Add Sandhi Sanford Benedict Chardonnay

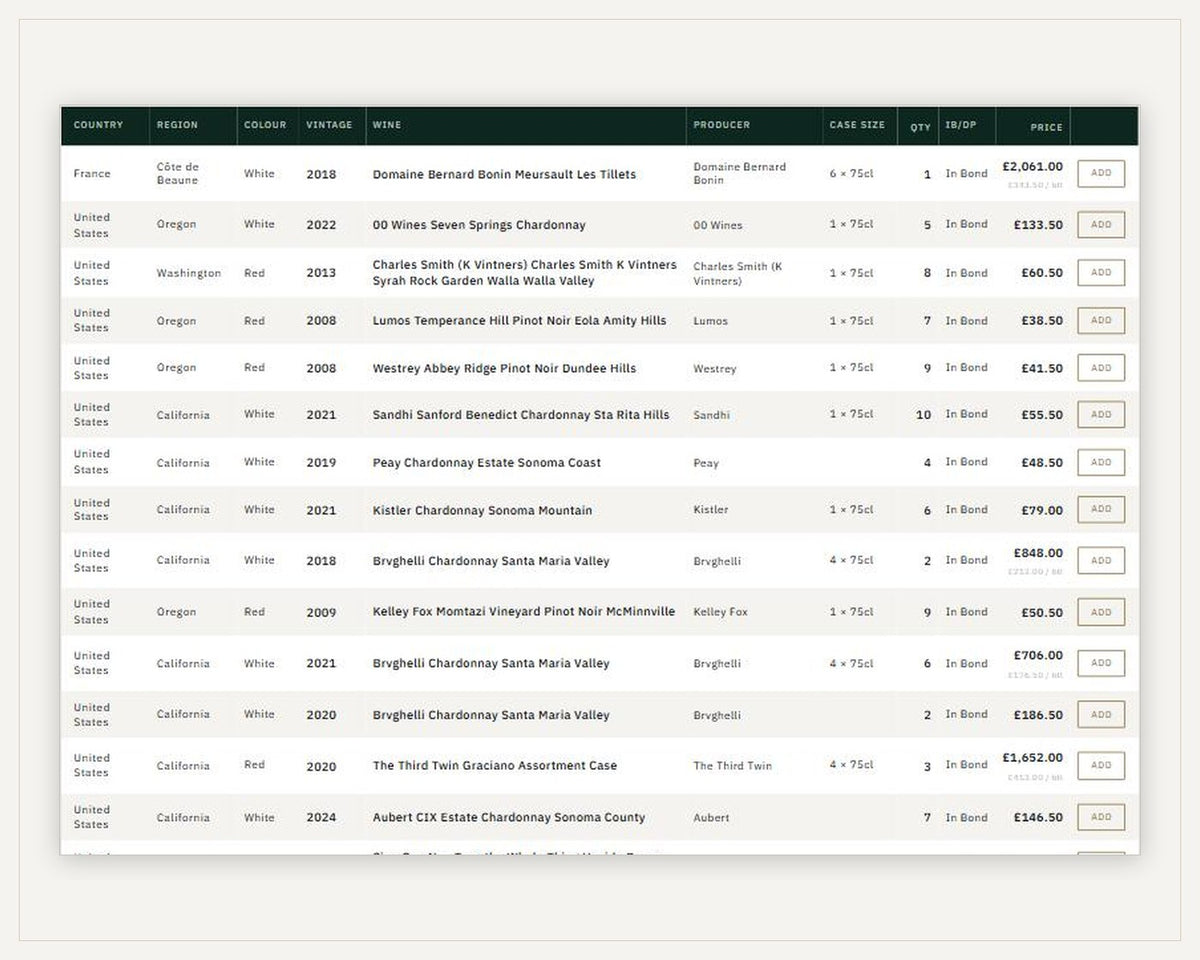[x=1101, y=414]
